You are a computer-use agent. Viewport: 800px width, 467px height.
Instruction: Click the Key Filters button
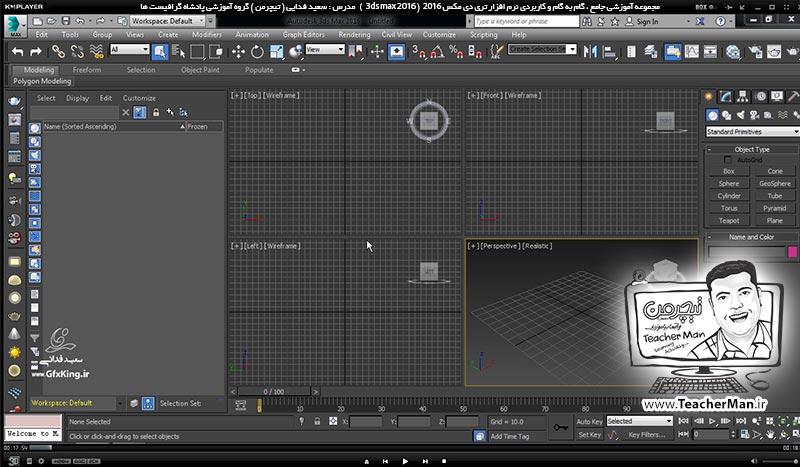pos(646,435)
